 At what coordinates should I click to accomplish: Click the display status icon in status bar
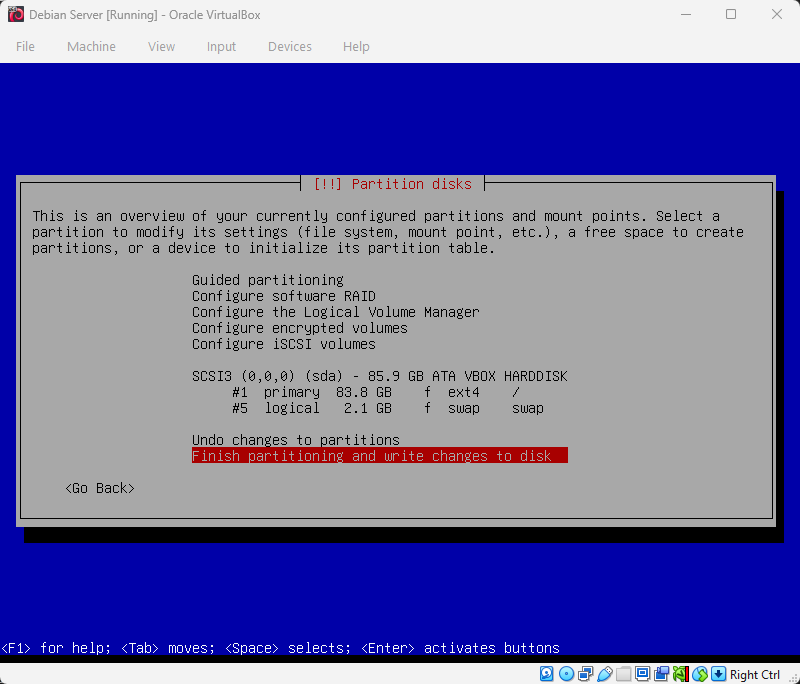coord(641,673)
